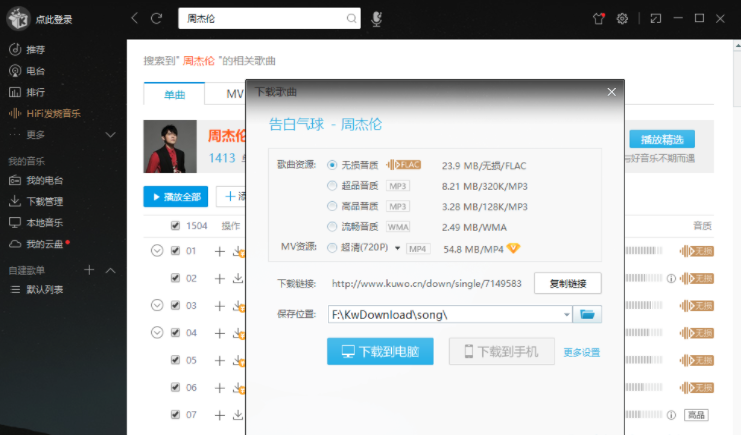
Task: Click download icon for song 07
Action: pyautogui.click(x=238, y=415)
